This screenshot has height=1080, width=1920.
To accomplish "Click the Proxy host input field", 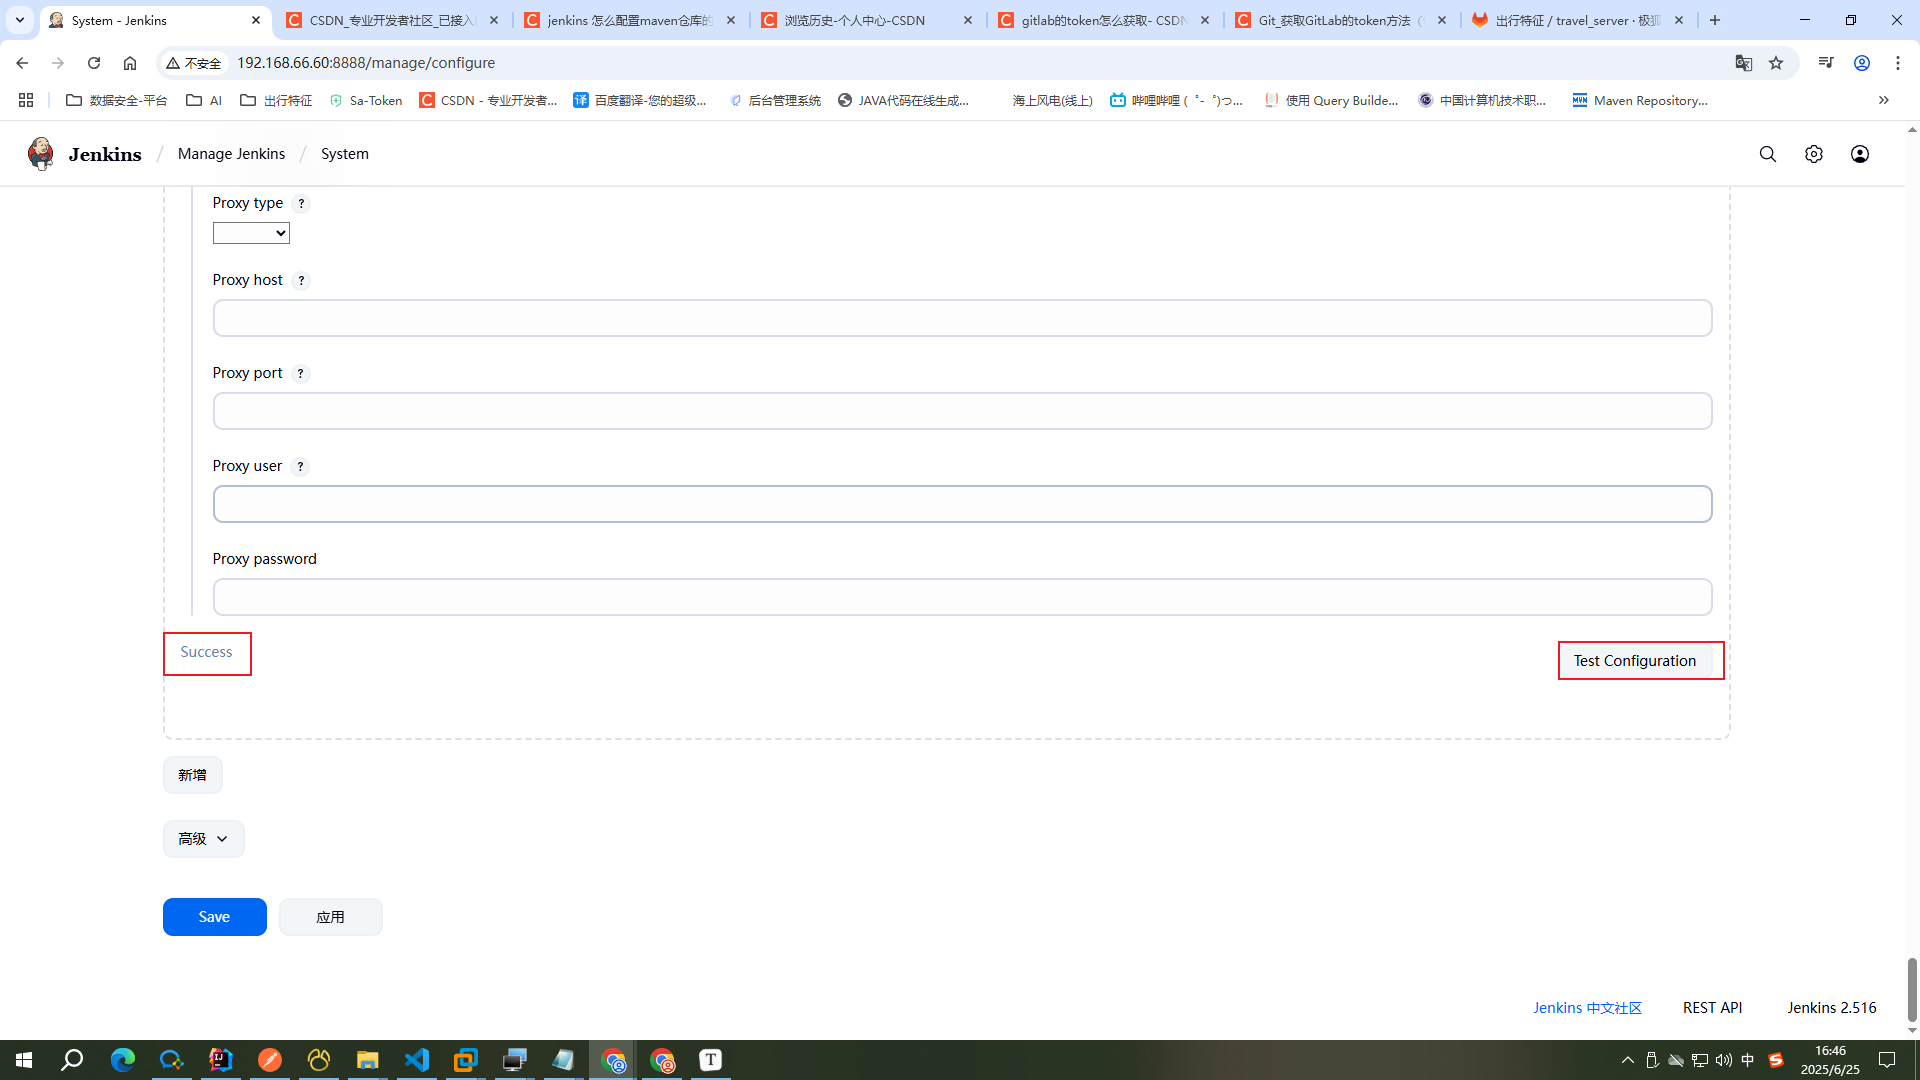I will (961, 318).
